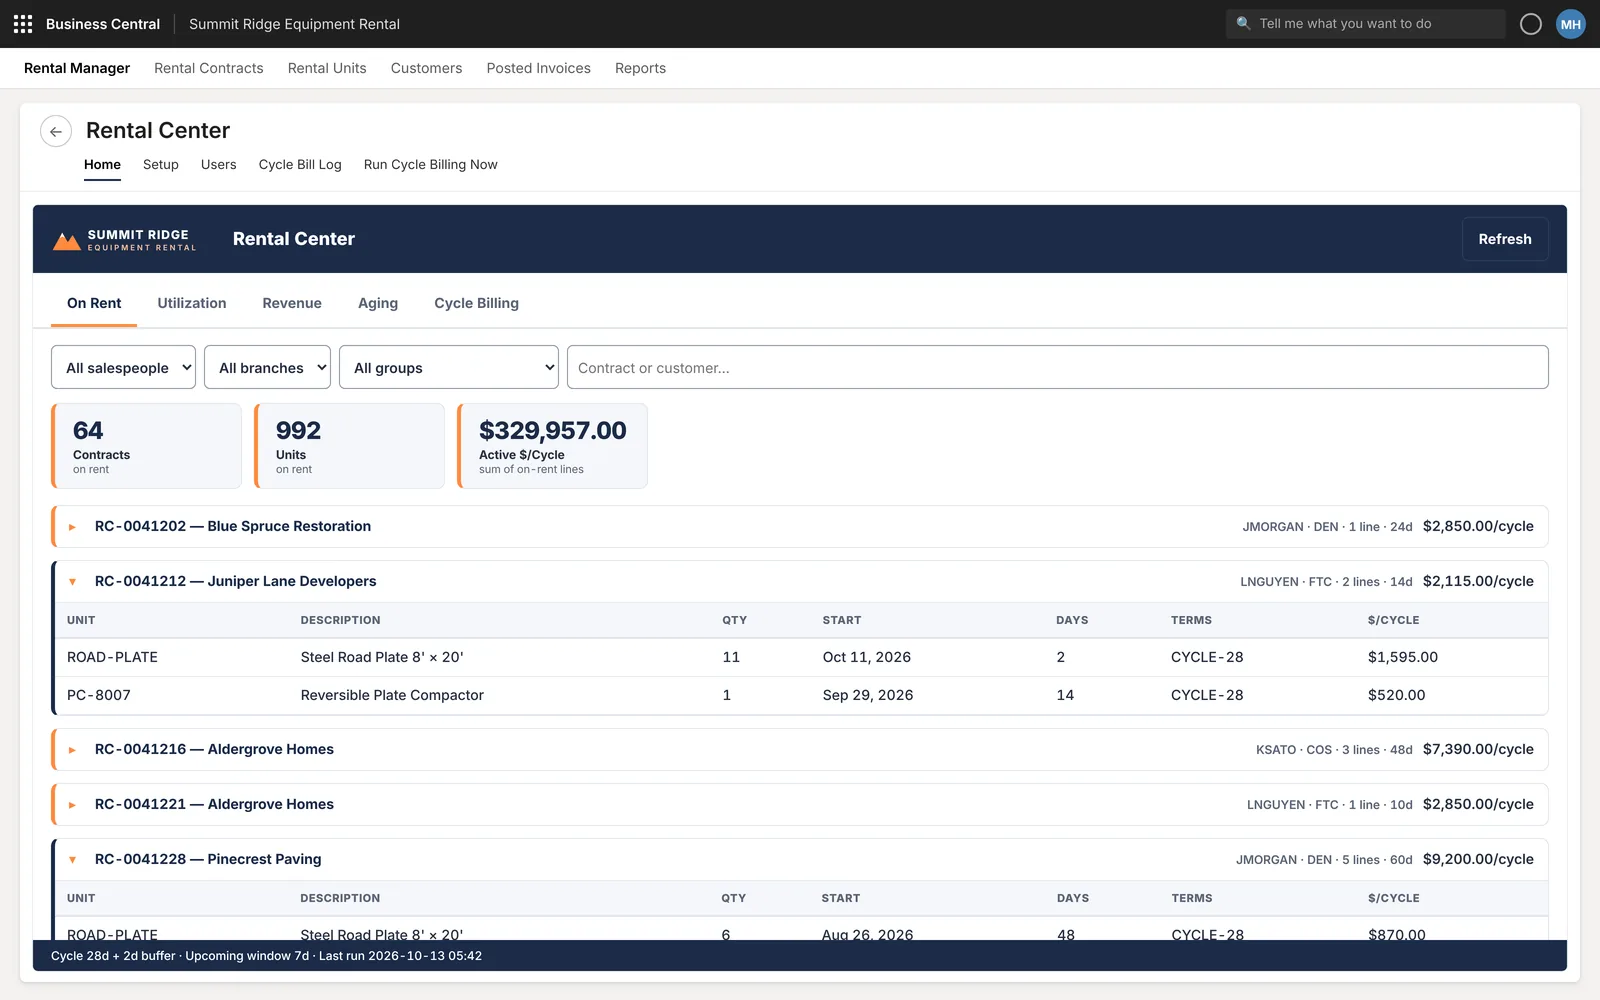Click the search magnifier icon
The height and width of the screenshot is (1000, 1600).
(x=1243, y=23)
